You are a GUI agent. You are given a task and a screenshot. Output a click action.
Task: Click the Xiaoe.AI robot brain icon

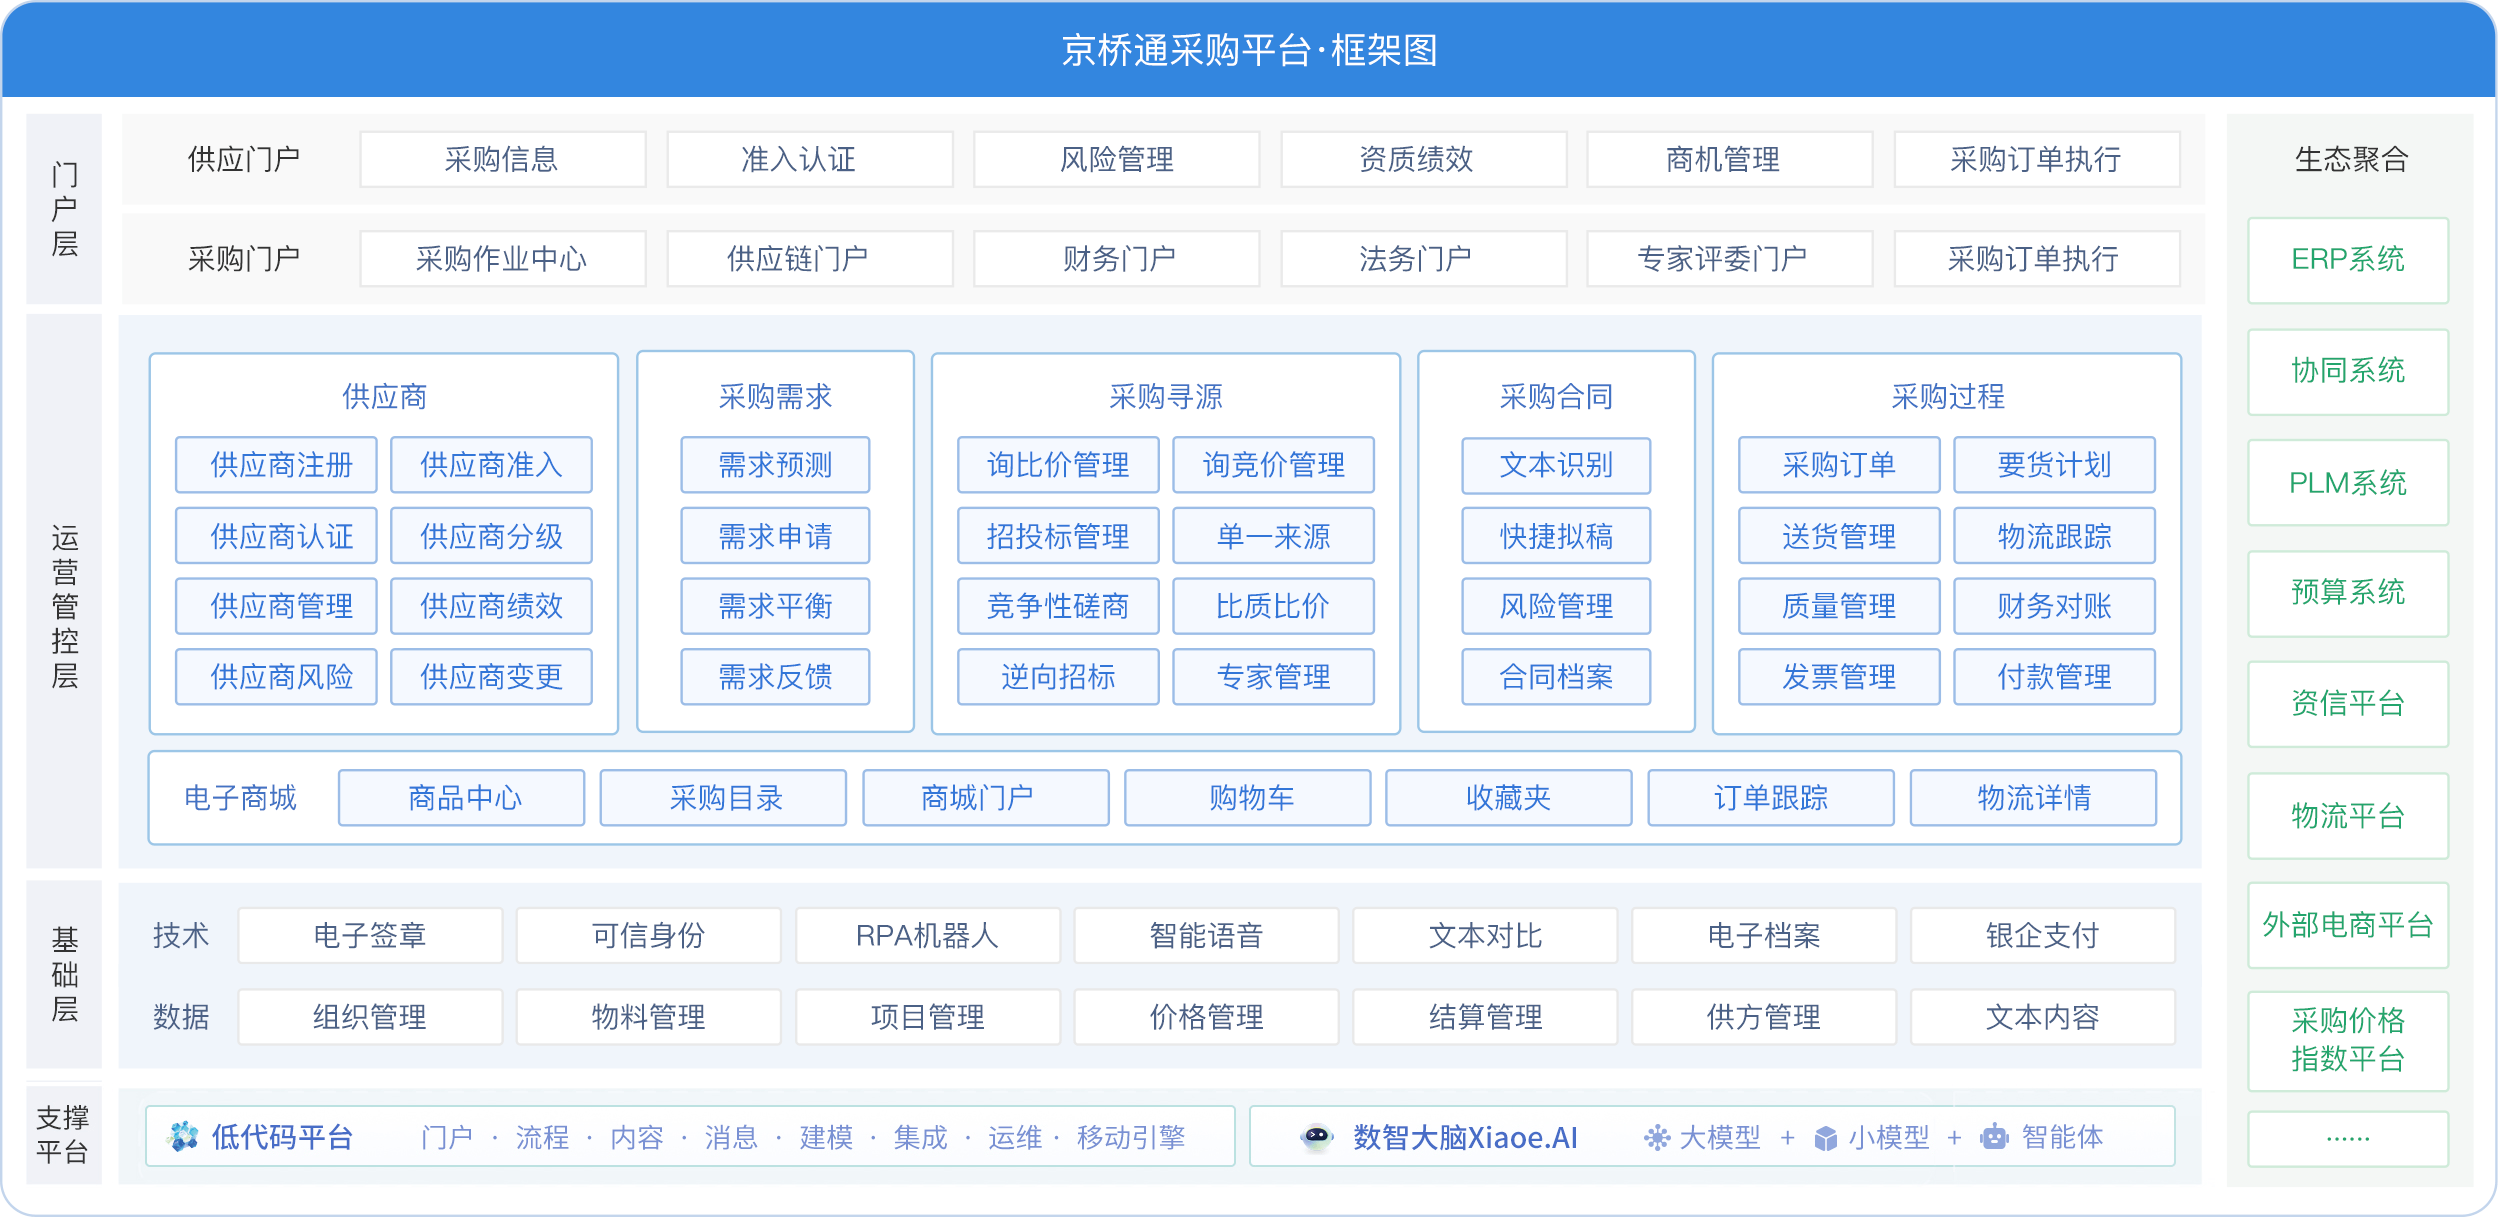click(x=1316, y=1137)
